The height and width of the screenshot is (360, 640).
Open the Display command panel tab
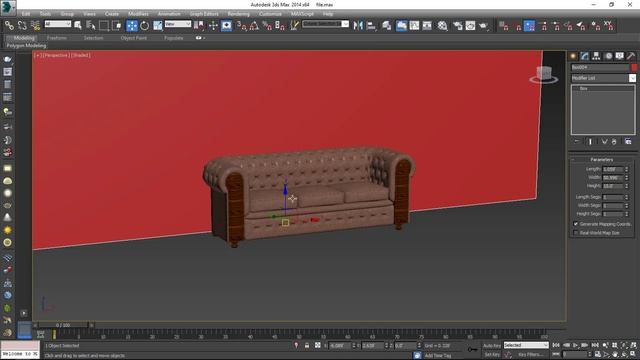(620, 56)
